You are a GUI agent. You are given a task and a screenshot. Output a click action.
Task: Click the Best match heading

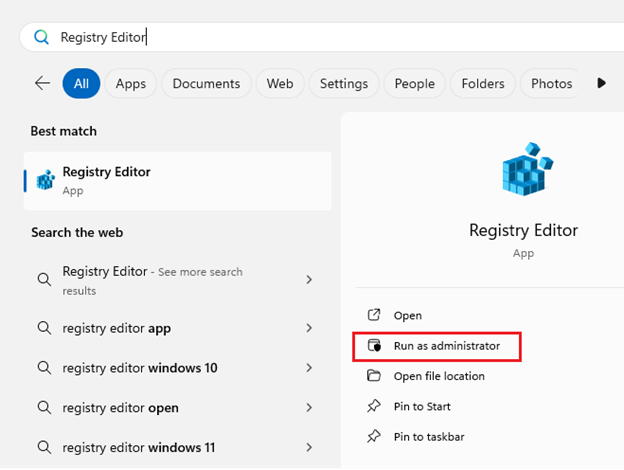coord(64,131)
